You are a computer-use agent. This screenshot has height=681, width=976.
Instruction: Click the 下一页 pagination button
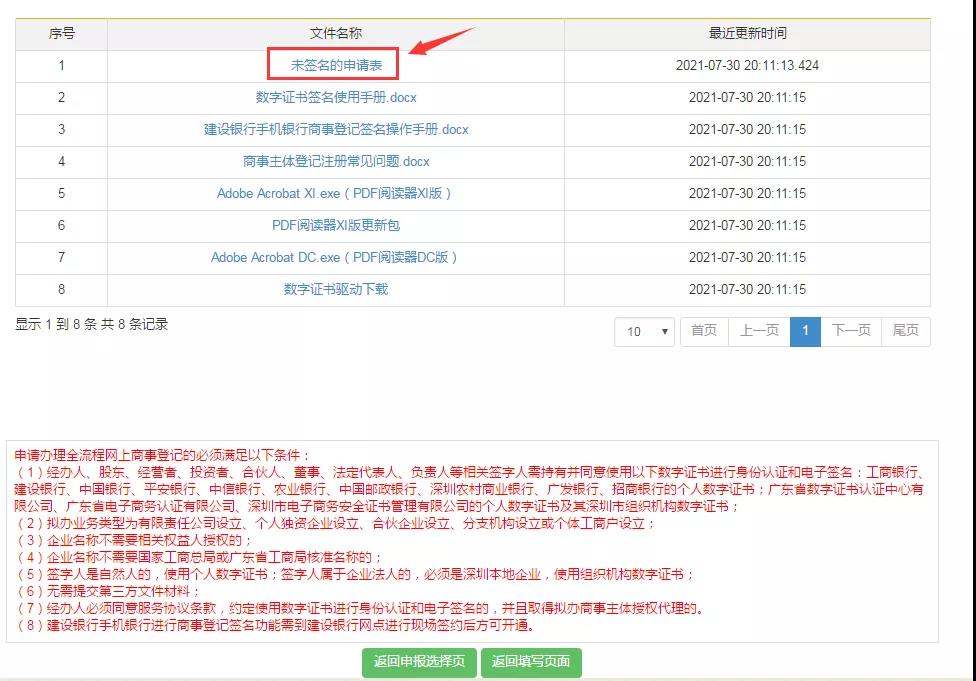coord(851,331)
